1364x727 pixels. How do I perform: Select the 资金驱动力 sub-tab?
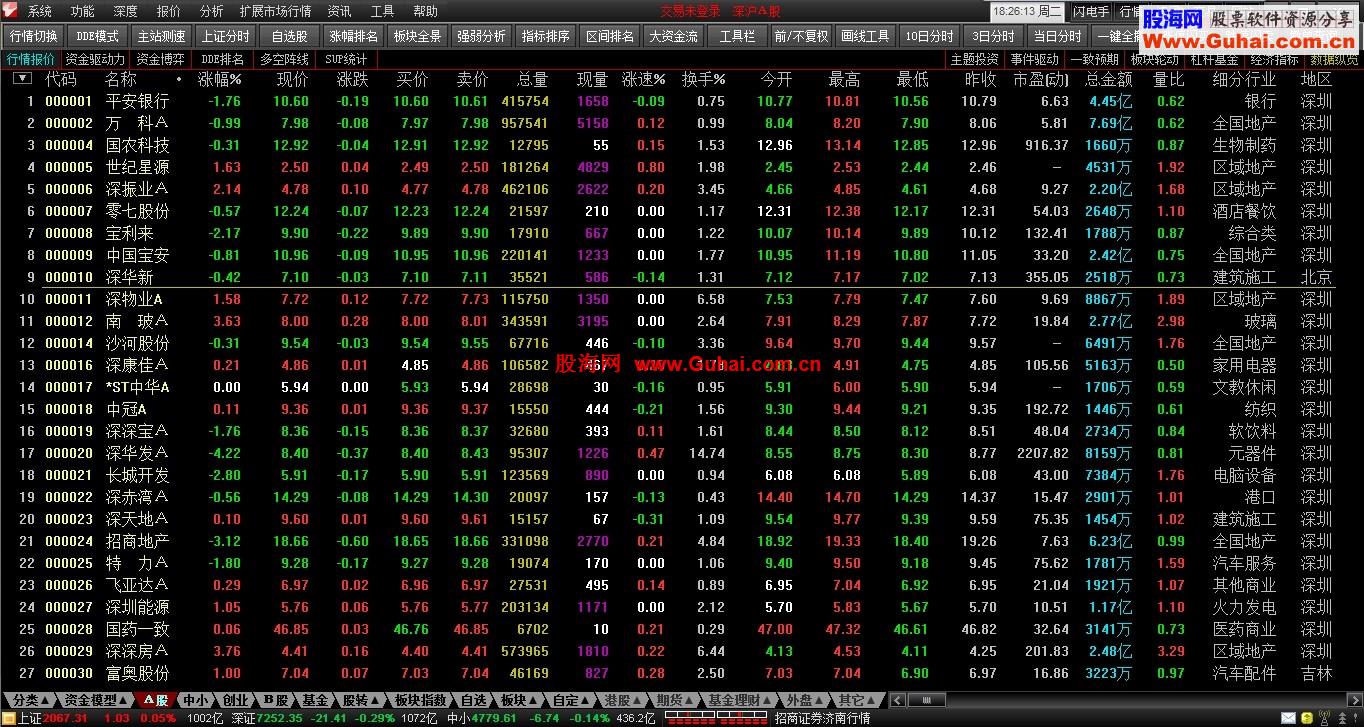coord(95,59)
